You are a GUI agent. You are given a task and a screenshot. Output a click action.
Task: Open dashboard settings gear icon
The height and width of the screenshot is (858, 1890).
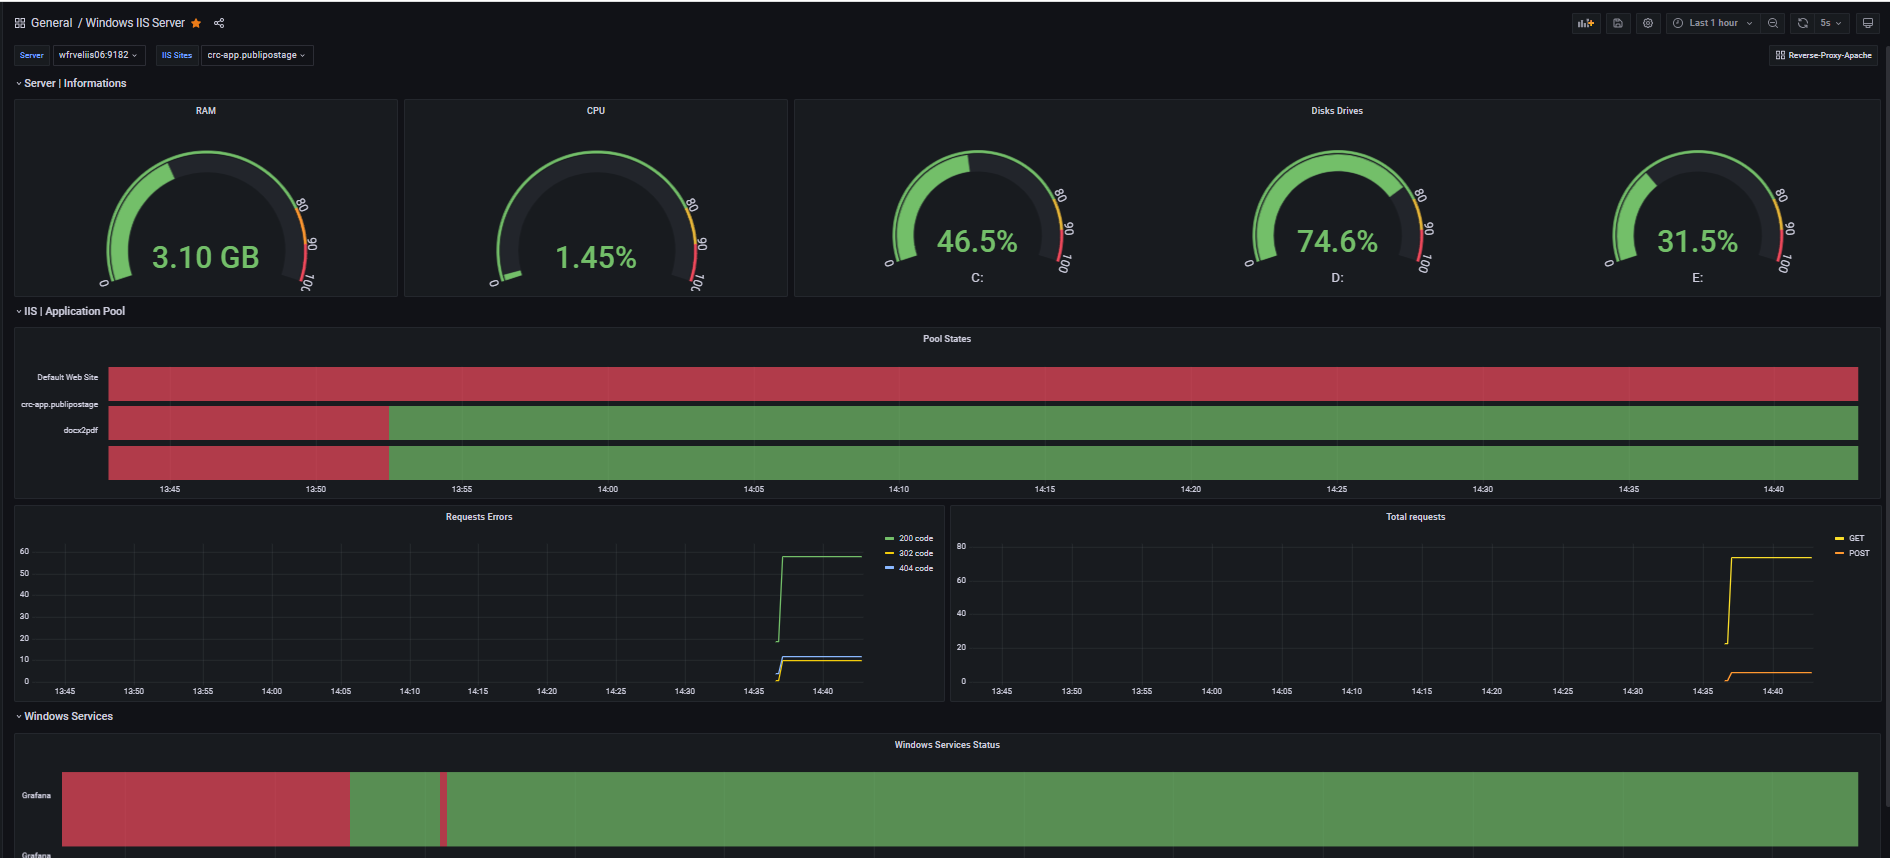(x=1648, y=23)
